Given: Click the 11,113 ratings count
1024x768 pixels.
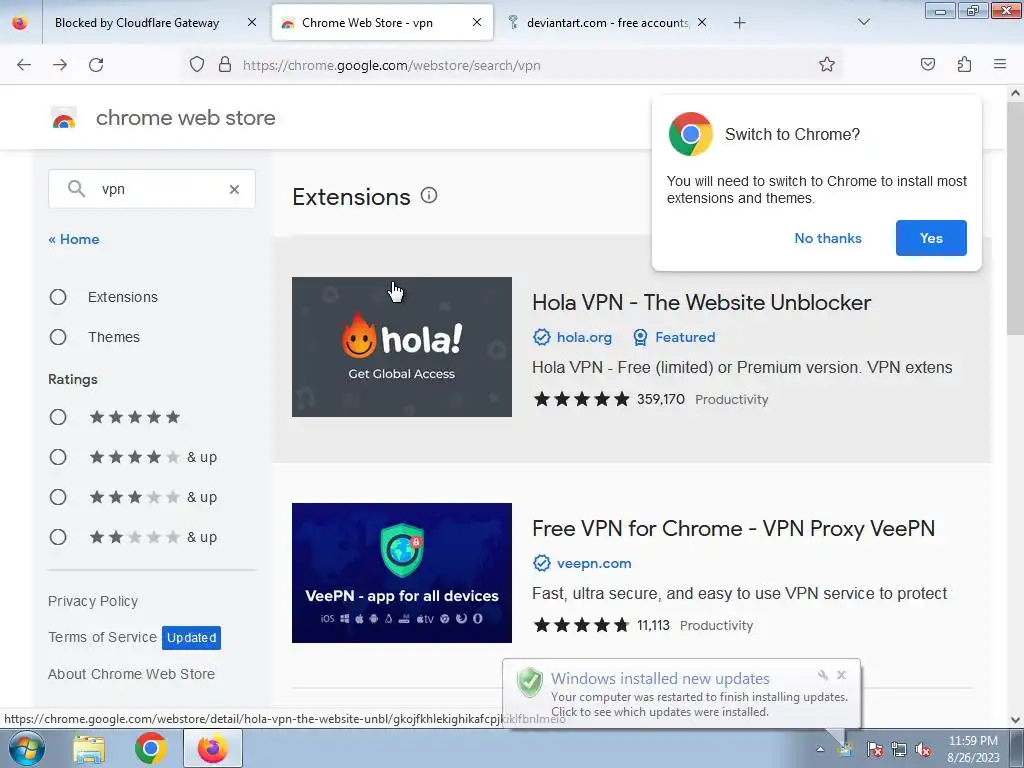Looking at the screenshot, I should [653, 625].
